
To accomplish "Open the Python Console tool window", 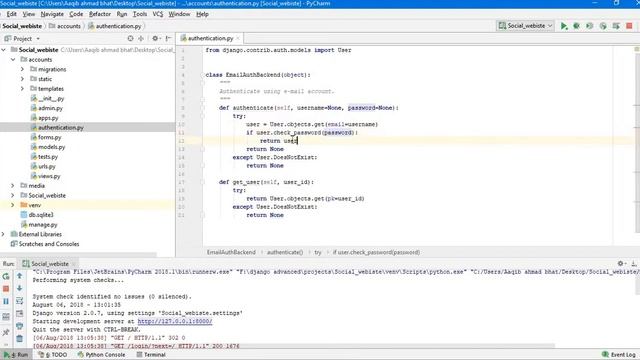I will pos(101,355).
